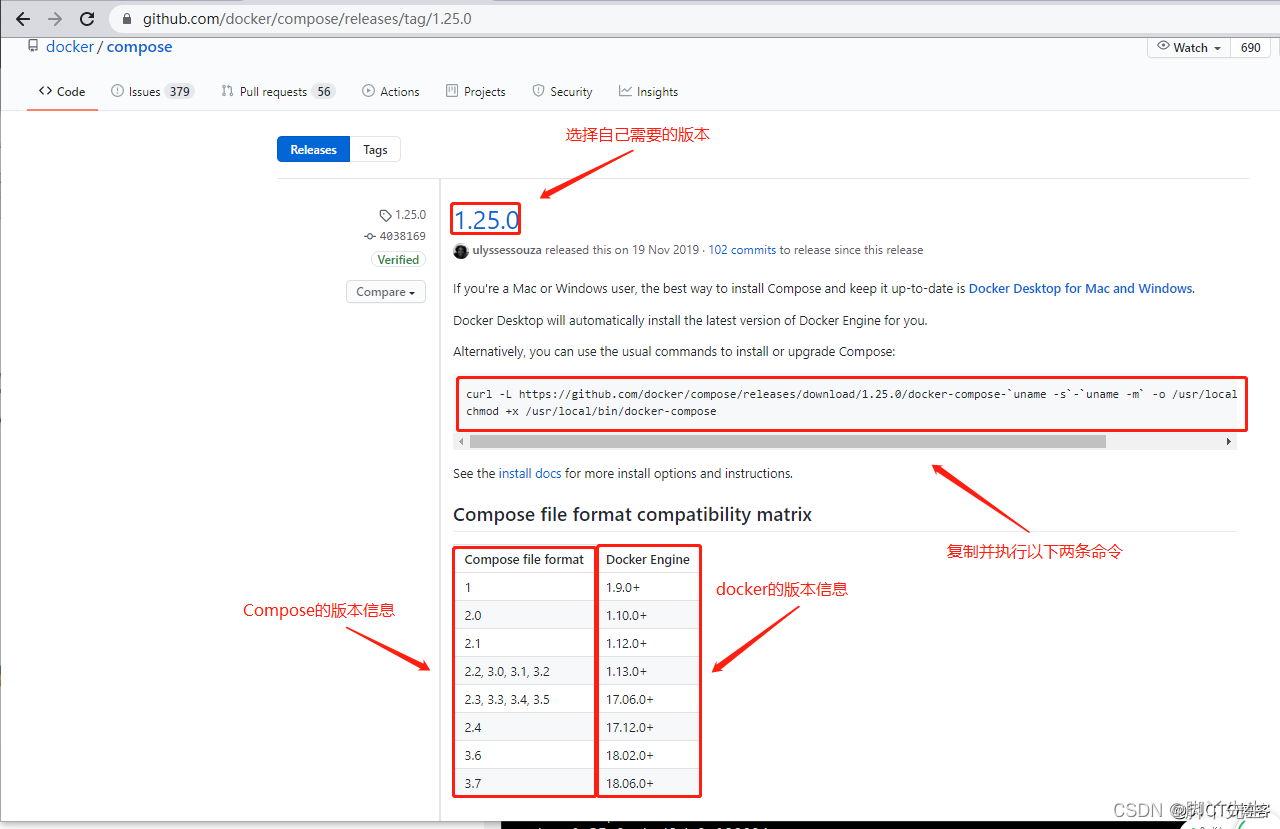Open the compose repository link
The width and height of the screenshot is (1280, 829).
pyautogui.click(x=139, y=47)
